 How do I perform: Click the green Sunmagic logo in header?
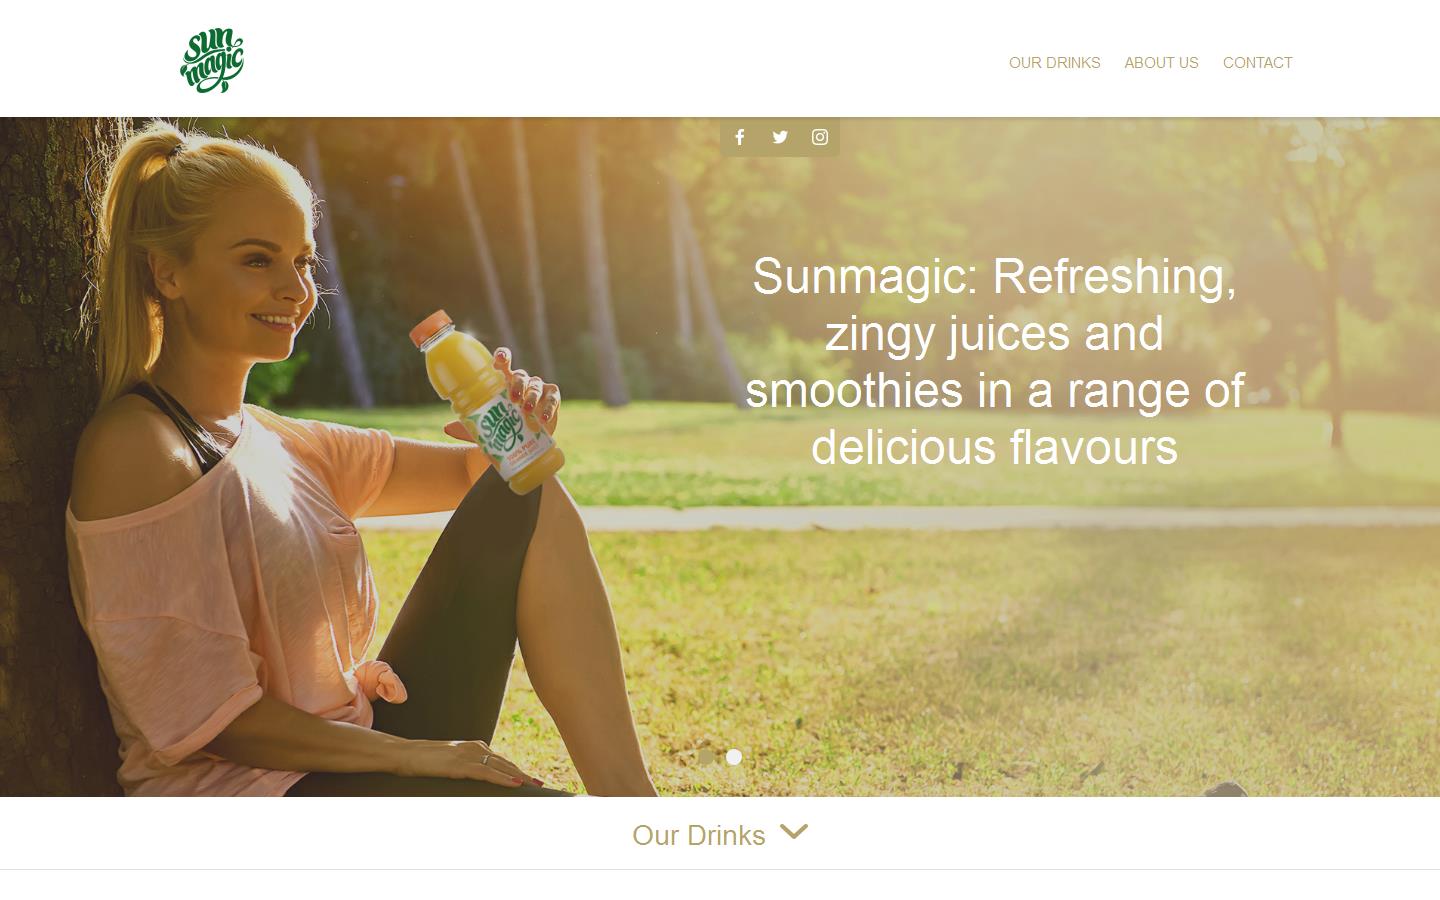pos(212,61)
